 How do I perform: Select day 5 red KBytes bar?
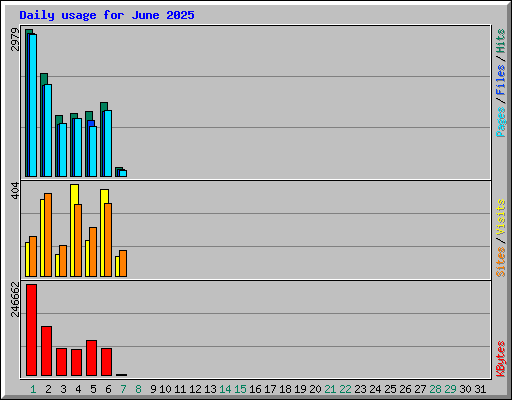click(91, 358)
